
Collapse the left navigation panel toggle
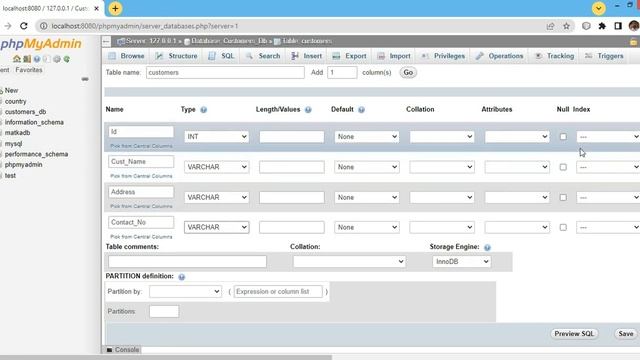[x=107, y=41]
